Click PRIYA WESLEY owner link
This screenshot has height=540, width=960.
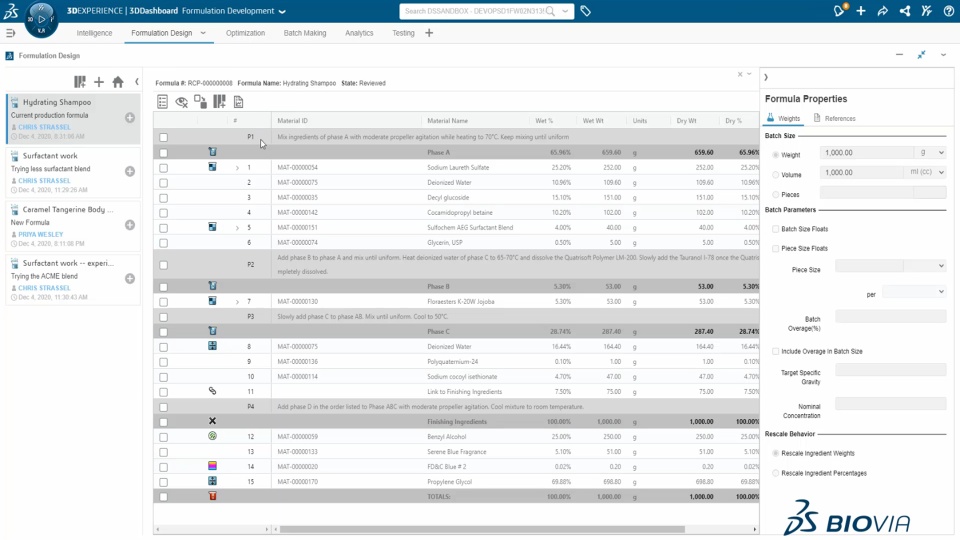click(40, 234)
